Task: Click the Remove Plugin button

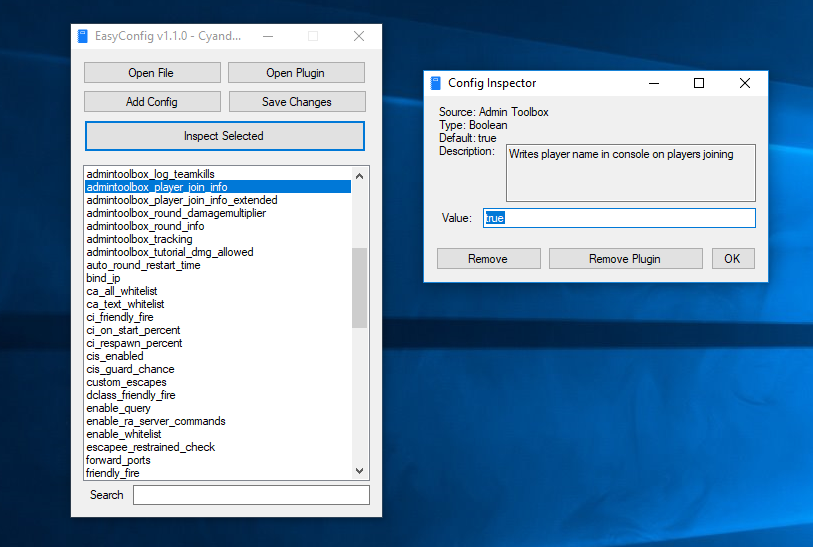Action: (625, 259)
